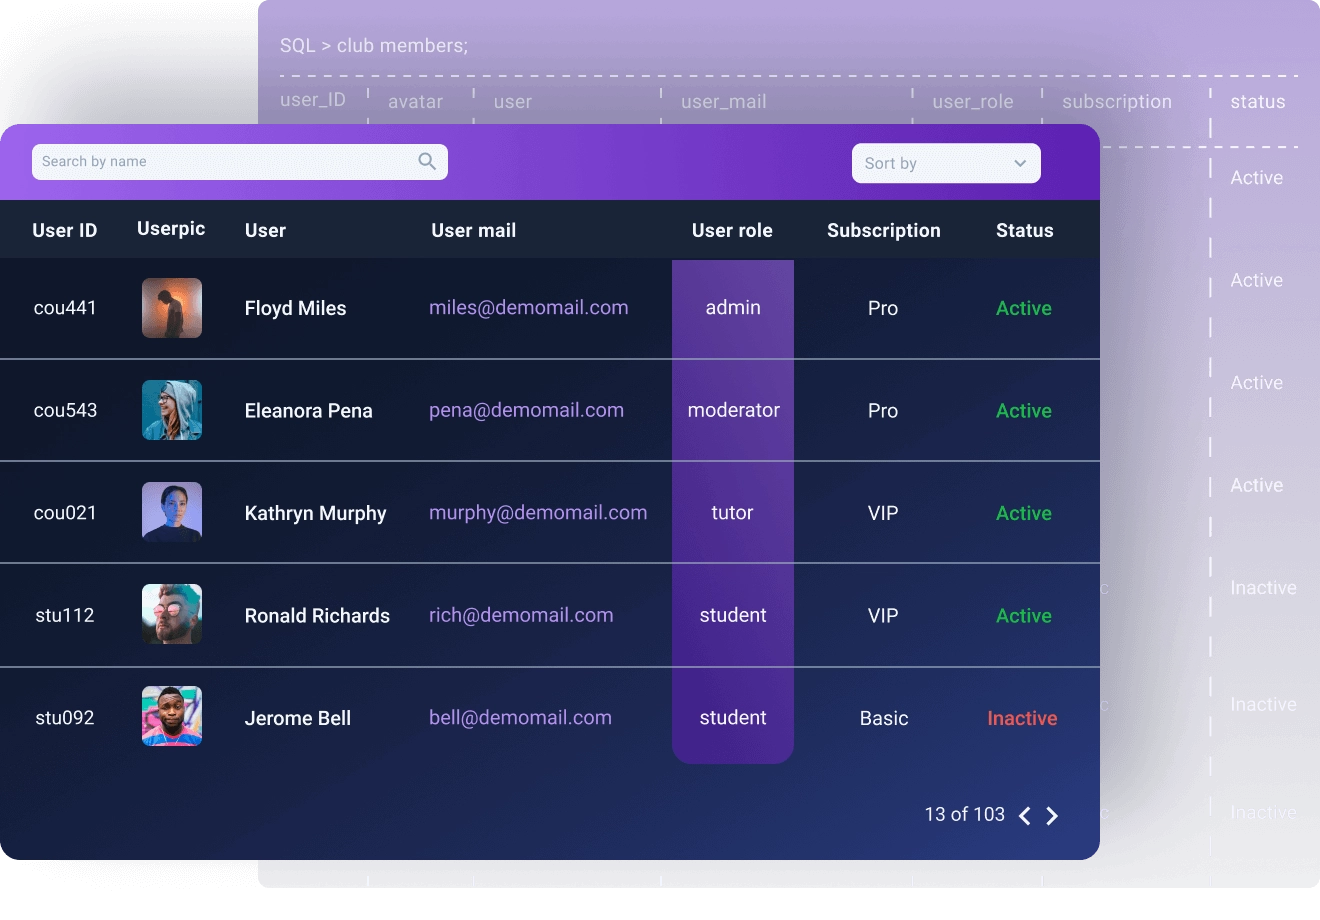Go to previous page arrow
This screenshot has height=920, width=1320.
click(x=1024, y=816)
